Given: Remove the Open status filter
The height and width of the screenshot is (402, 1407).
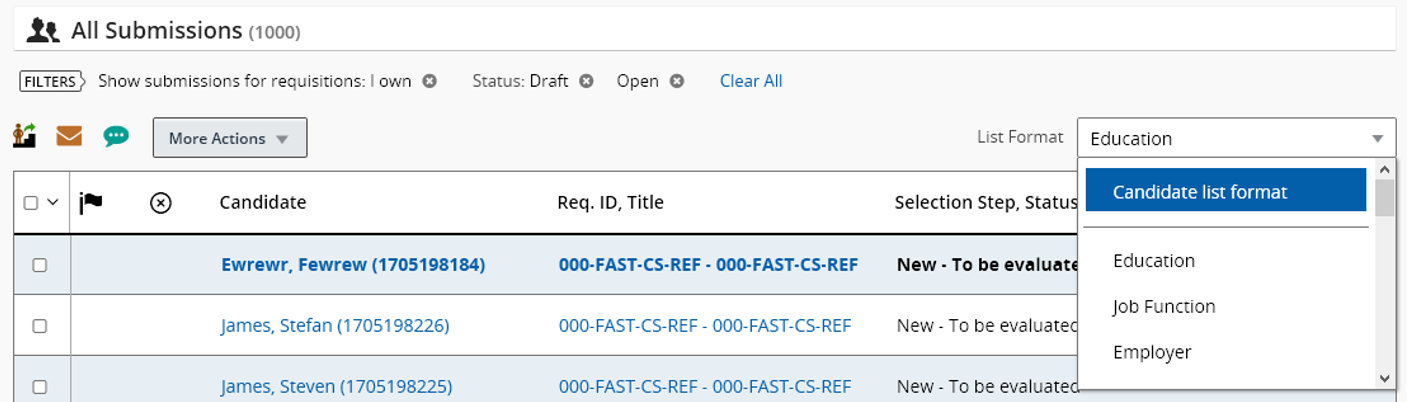Looking at the screenshot, I should [x=677, y=81].
